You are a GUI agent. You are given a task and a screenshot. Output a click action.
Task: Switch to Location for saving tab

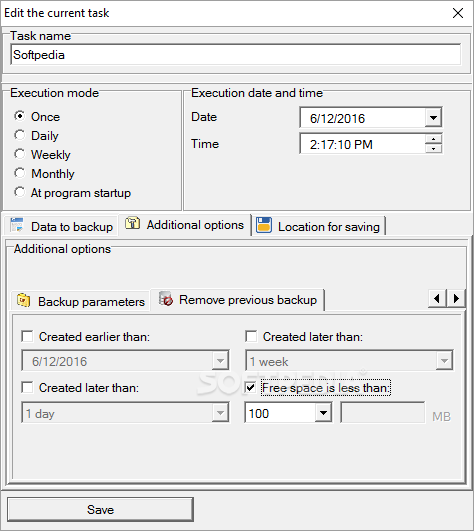(319, 226)
